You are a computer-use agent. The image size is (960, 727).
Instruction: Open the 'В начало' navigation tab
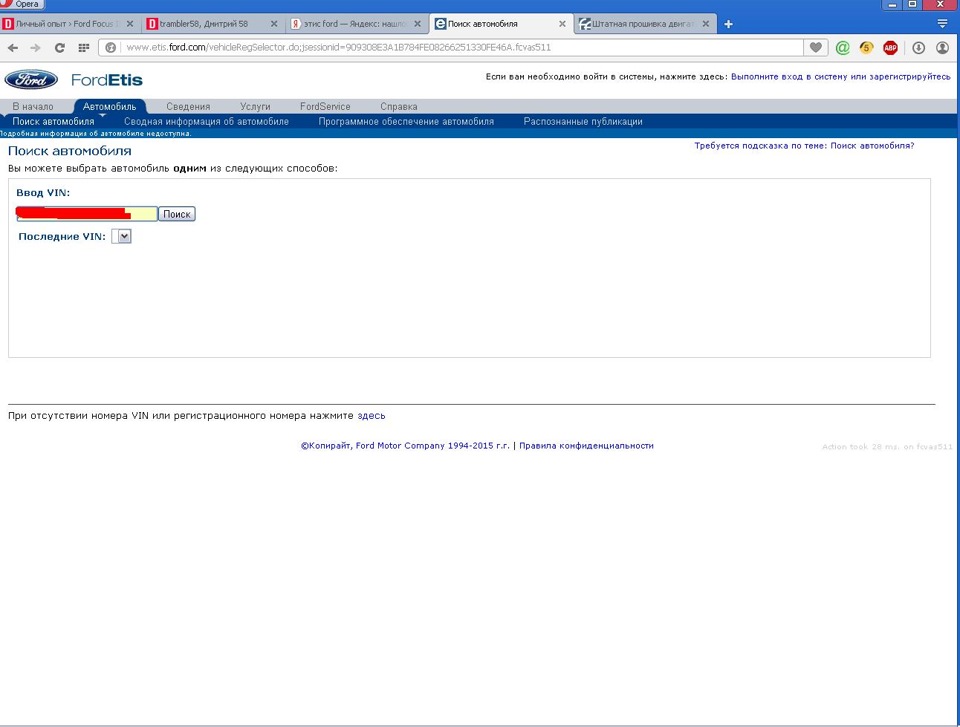coord(33,107)
